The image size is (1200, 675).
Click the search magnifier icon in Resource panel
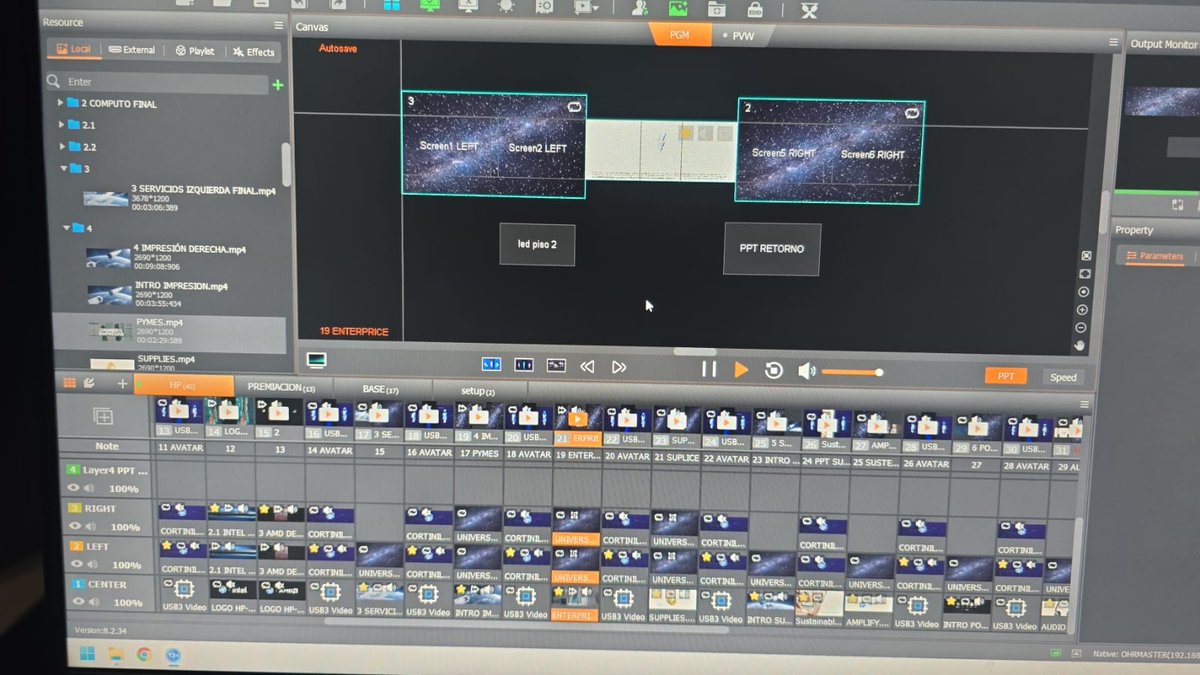(54, 82)
